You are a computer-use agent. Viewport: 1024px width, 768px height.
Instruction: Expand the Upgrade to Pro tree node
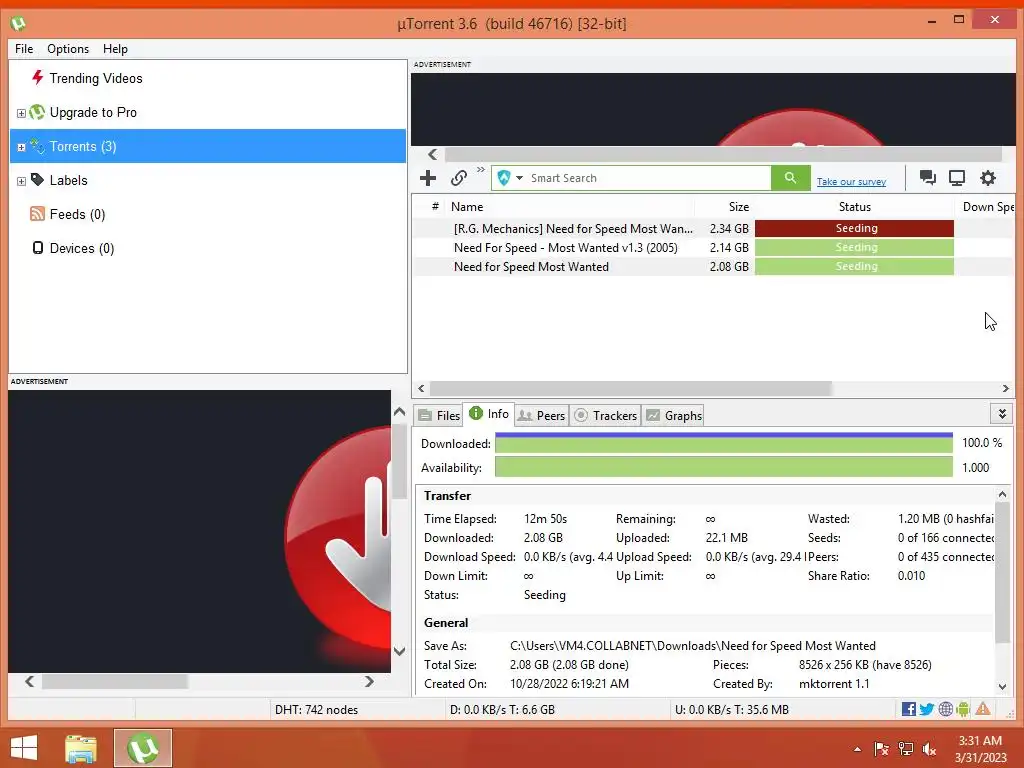pos(21,113)
